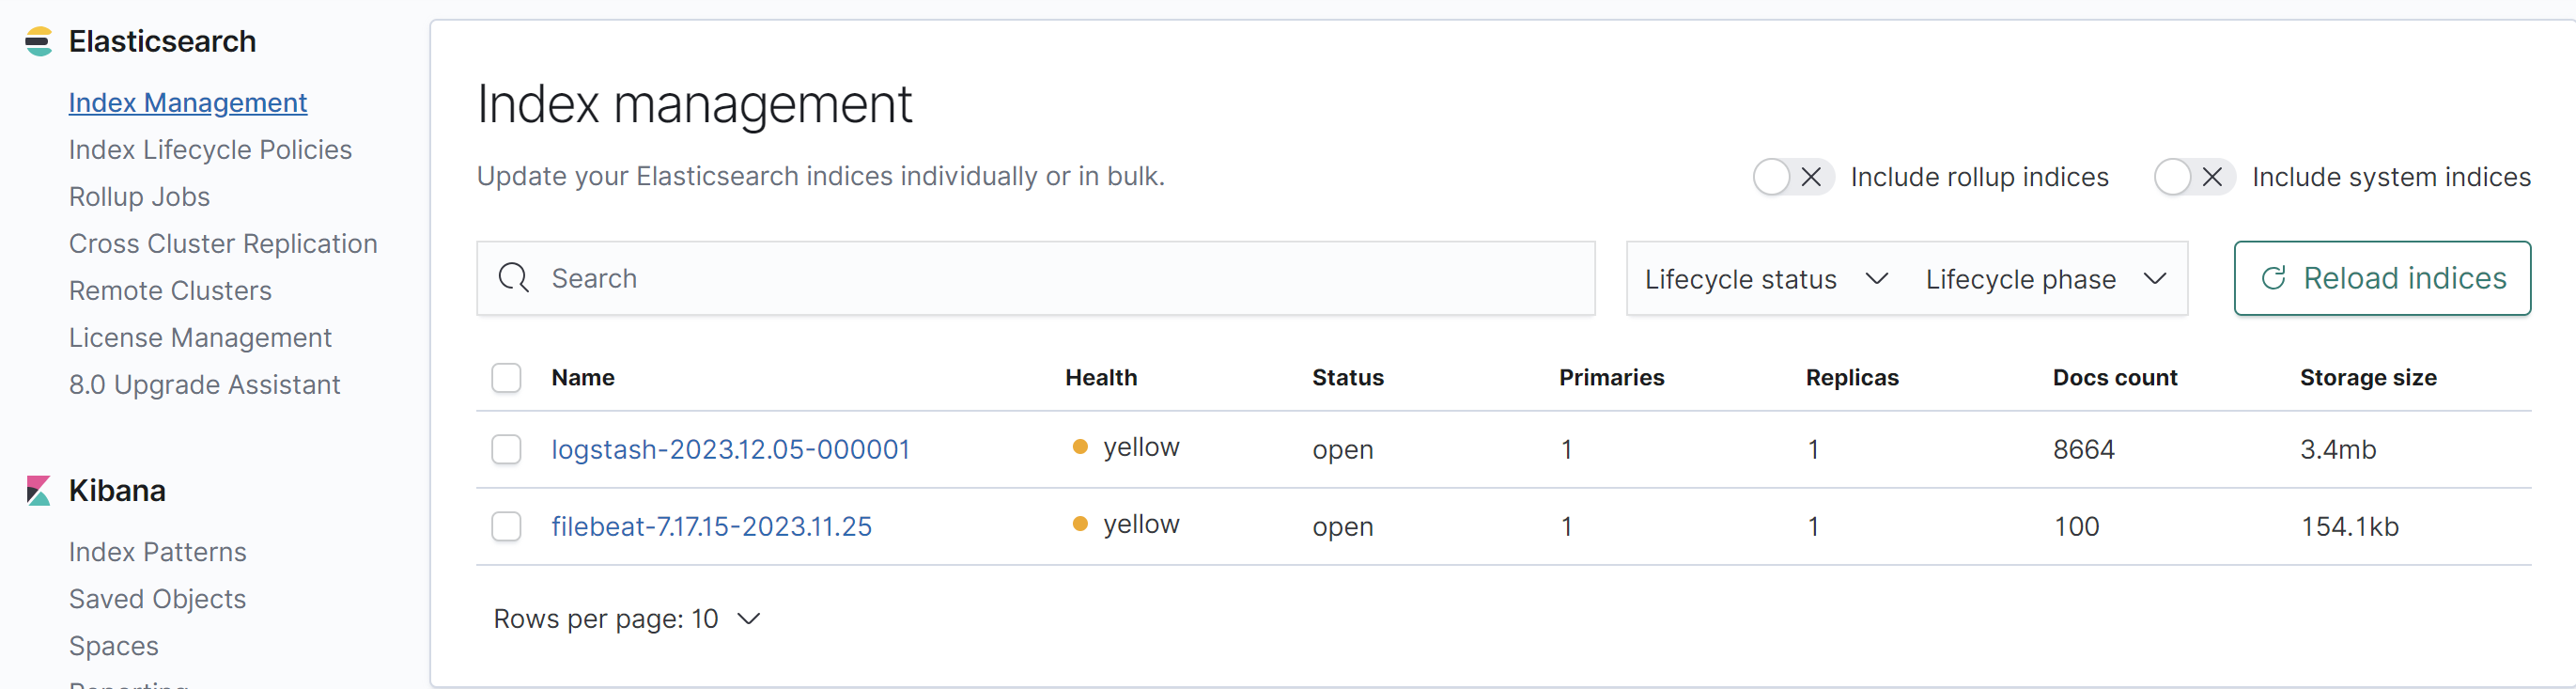This screenshot has height=689, width=2576.
Task: Click the Kibana logo icon
Action: click(x=38, y=491)
